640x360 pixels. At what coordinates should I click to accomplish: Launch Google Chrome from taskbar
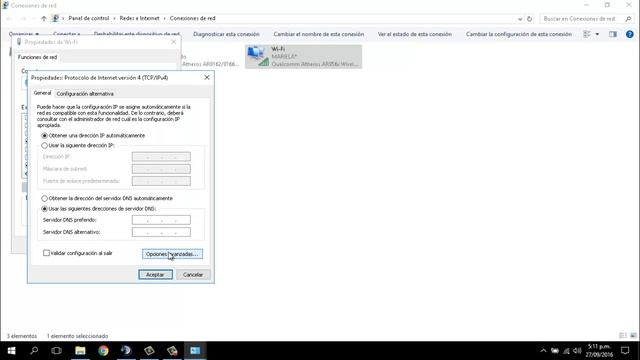click(x=103, y=351)
